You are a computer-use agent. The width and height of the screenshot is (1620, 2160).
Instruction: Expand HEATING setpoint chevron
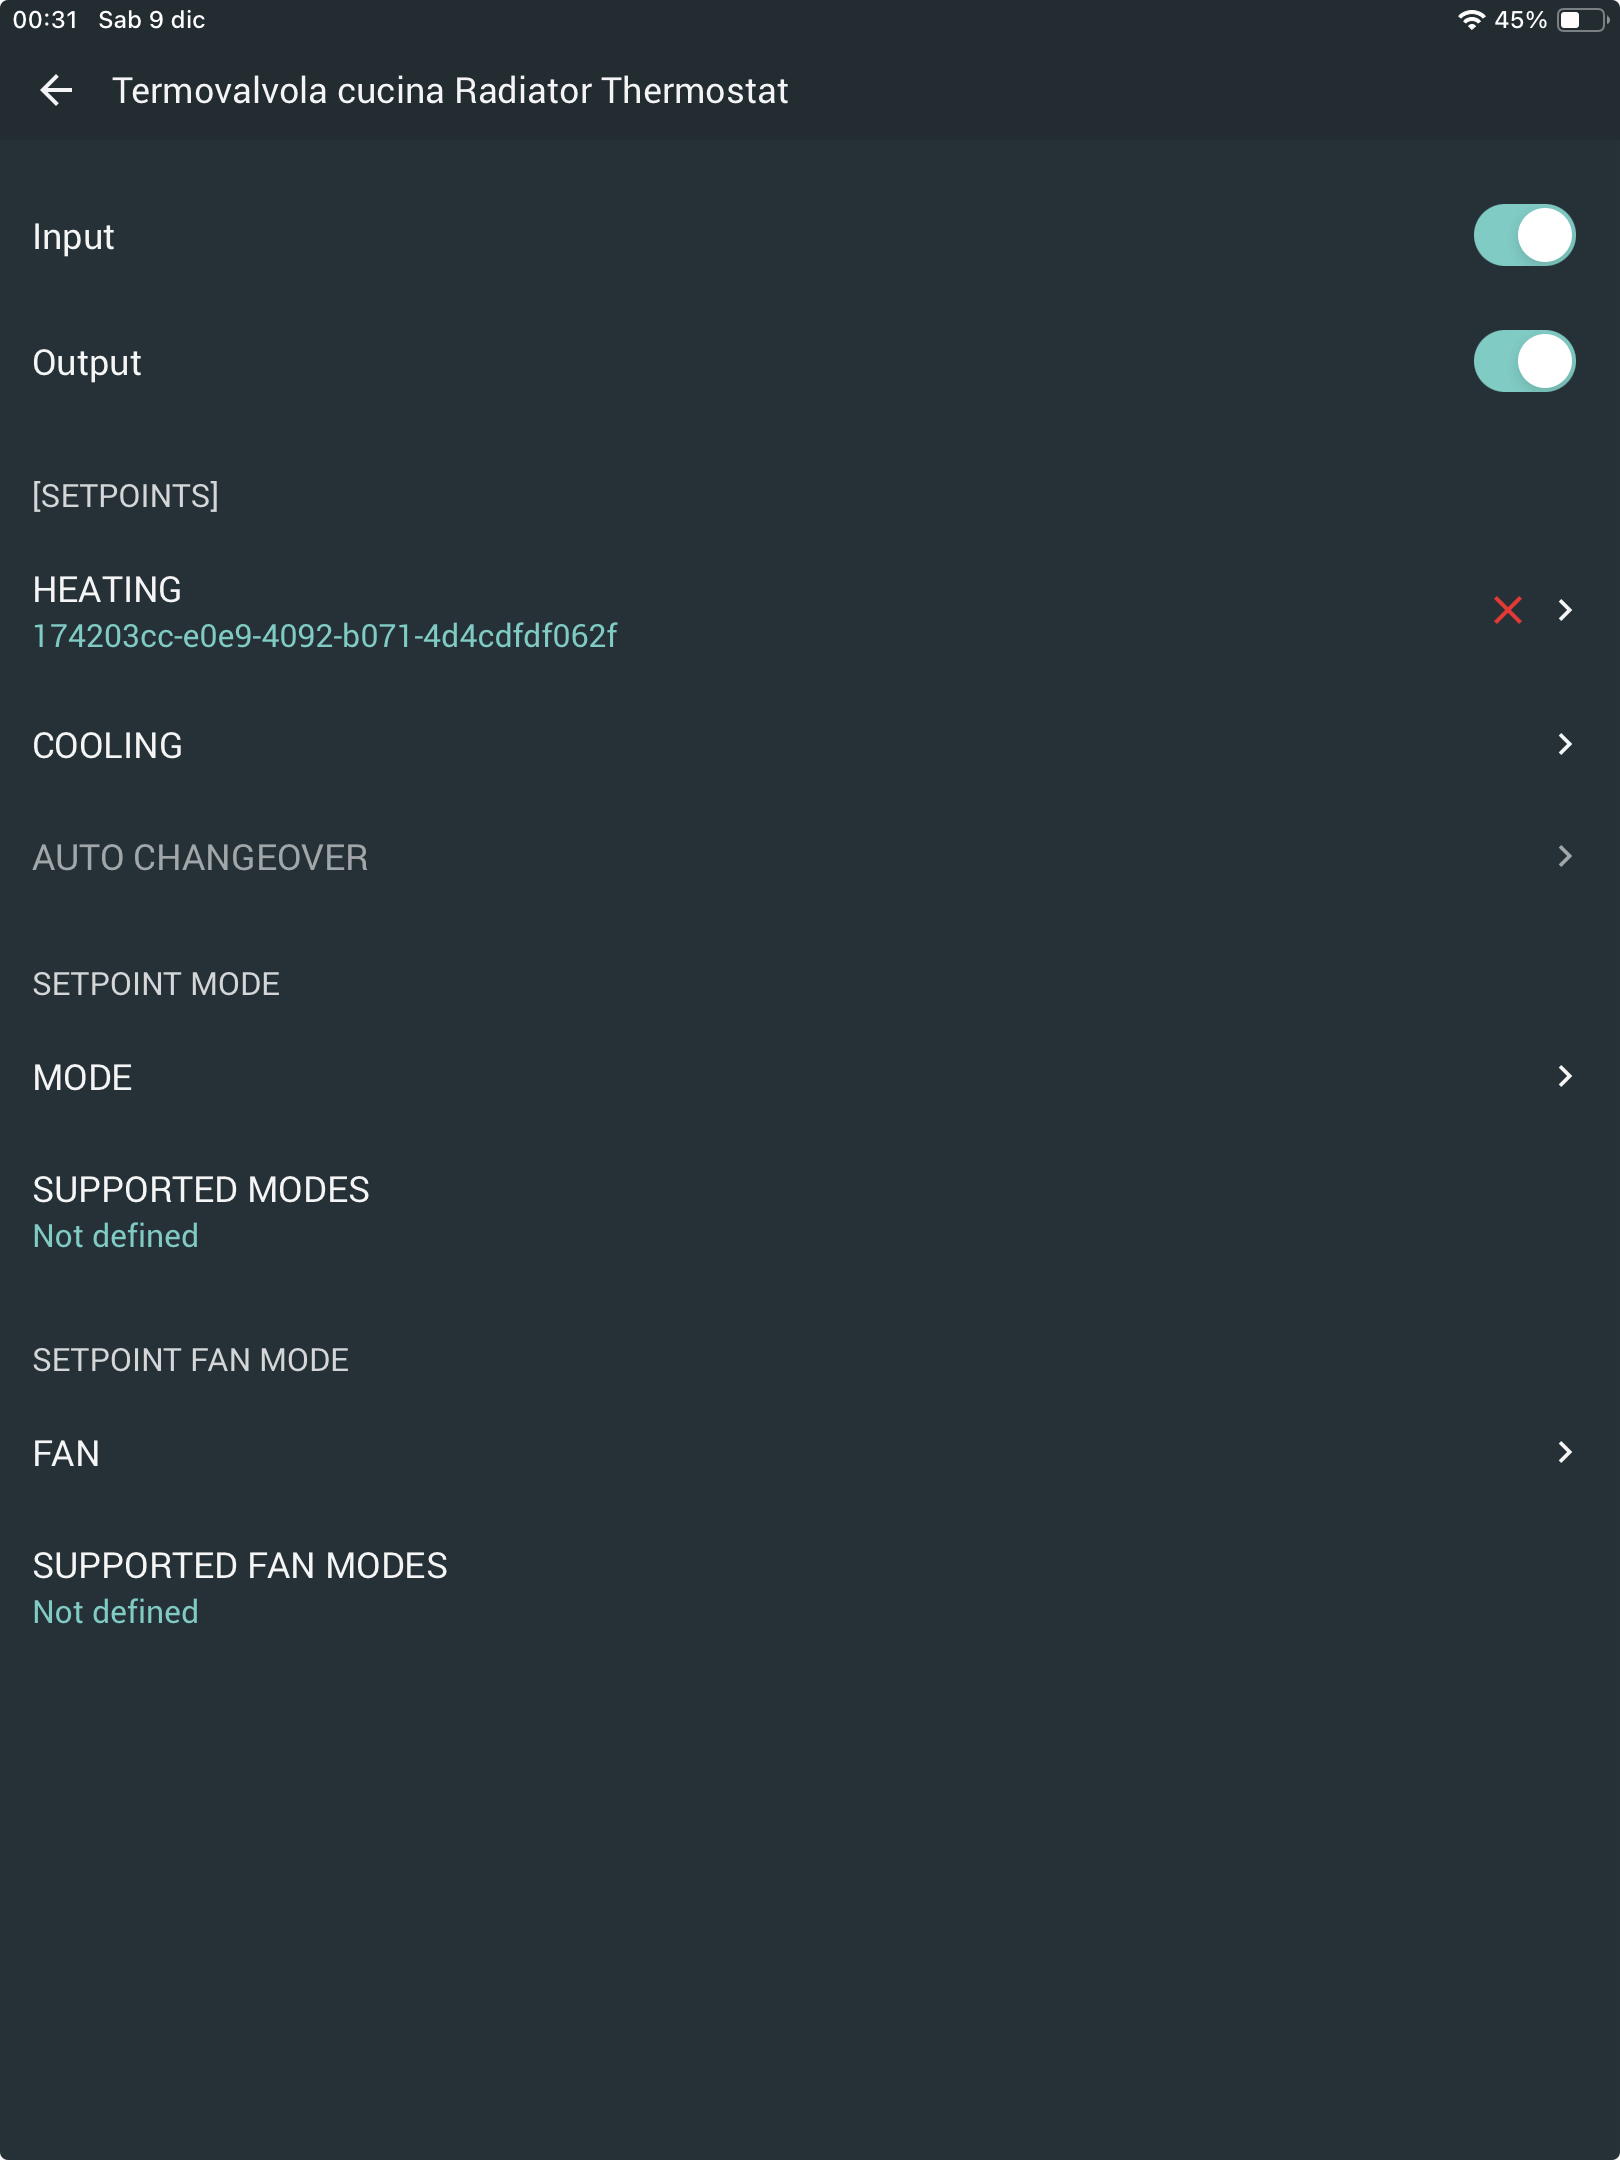point(1565,610)
